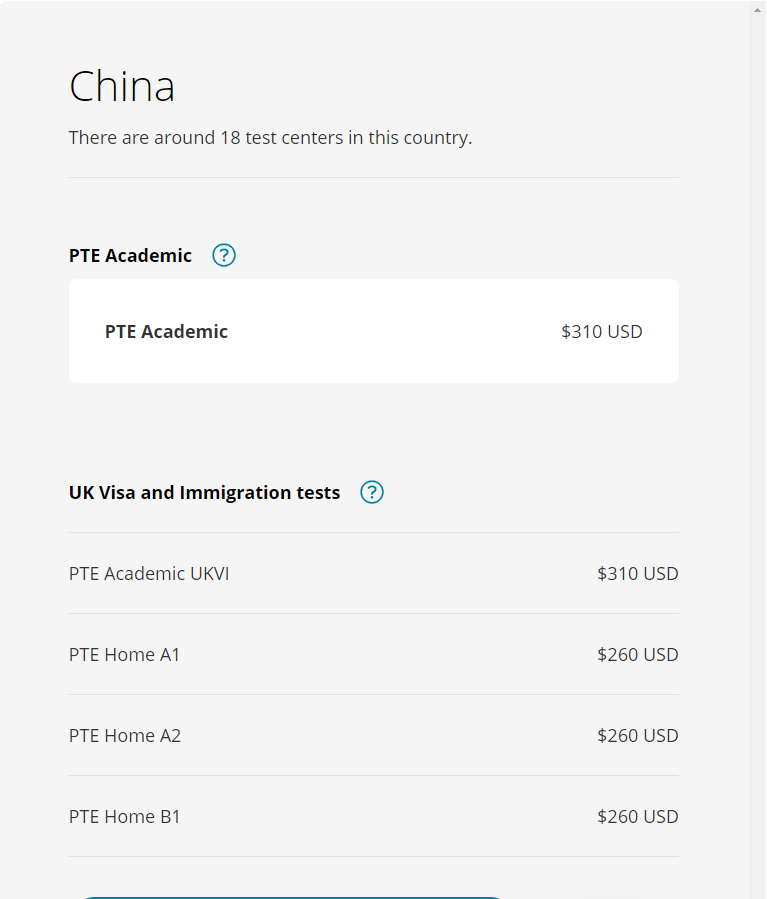Viewport: 767px width, 899px height.
Task: Click the PTE Academic section heading
Action: (x=130, y=255)
